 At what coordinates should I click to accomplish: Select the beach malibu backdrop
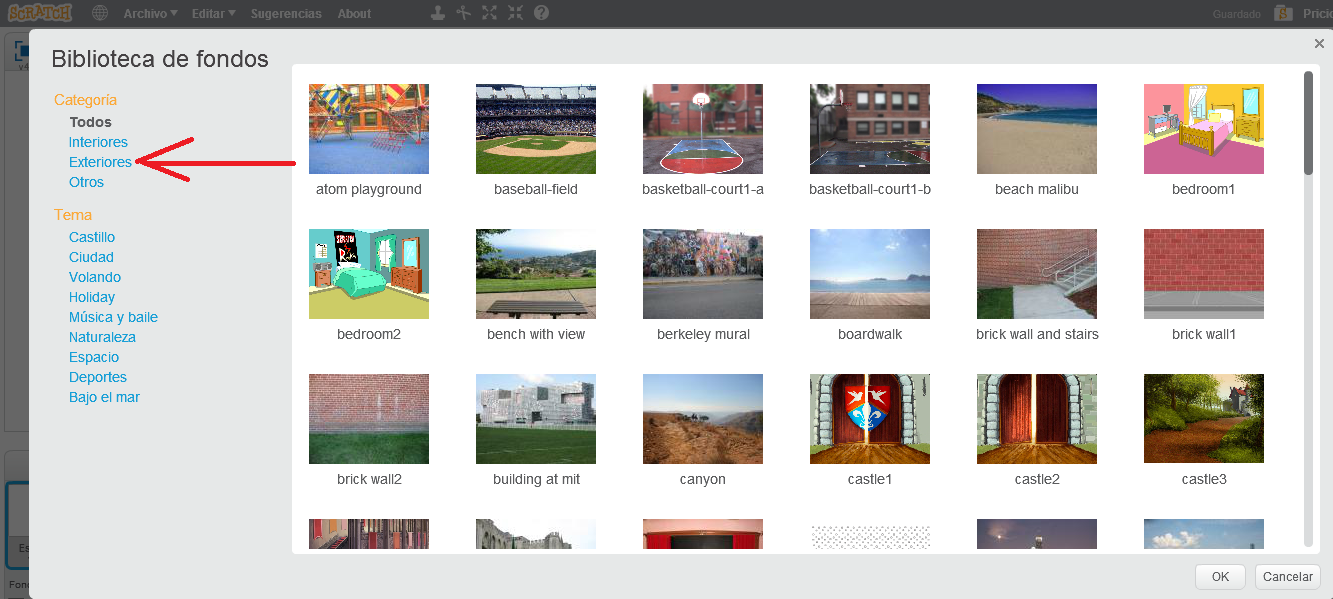tap(1037, 129)
